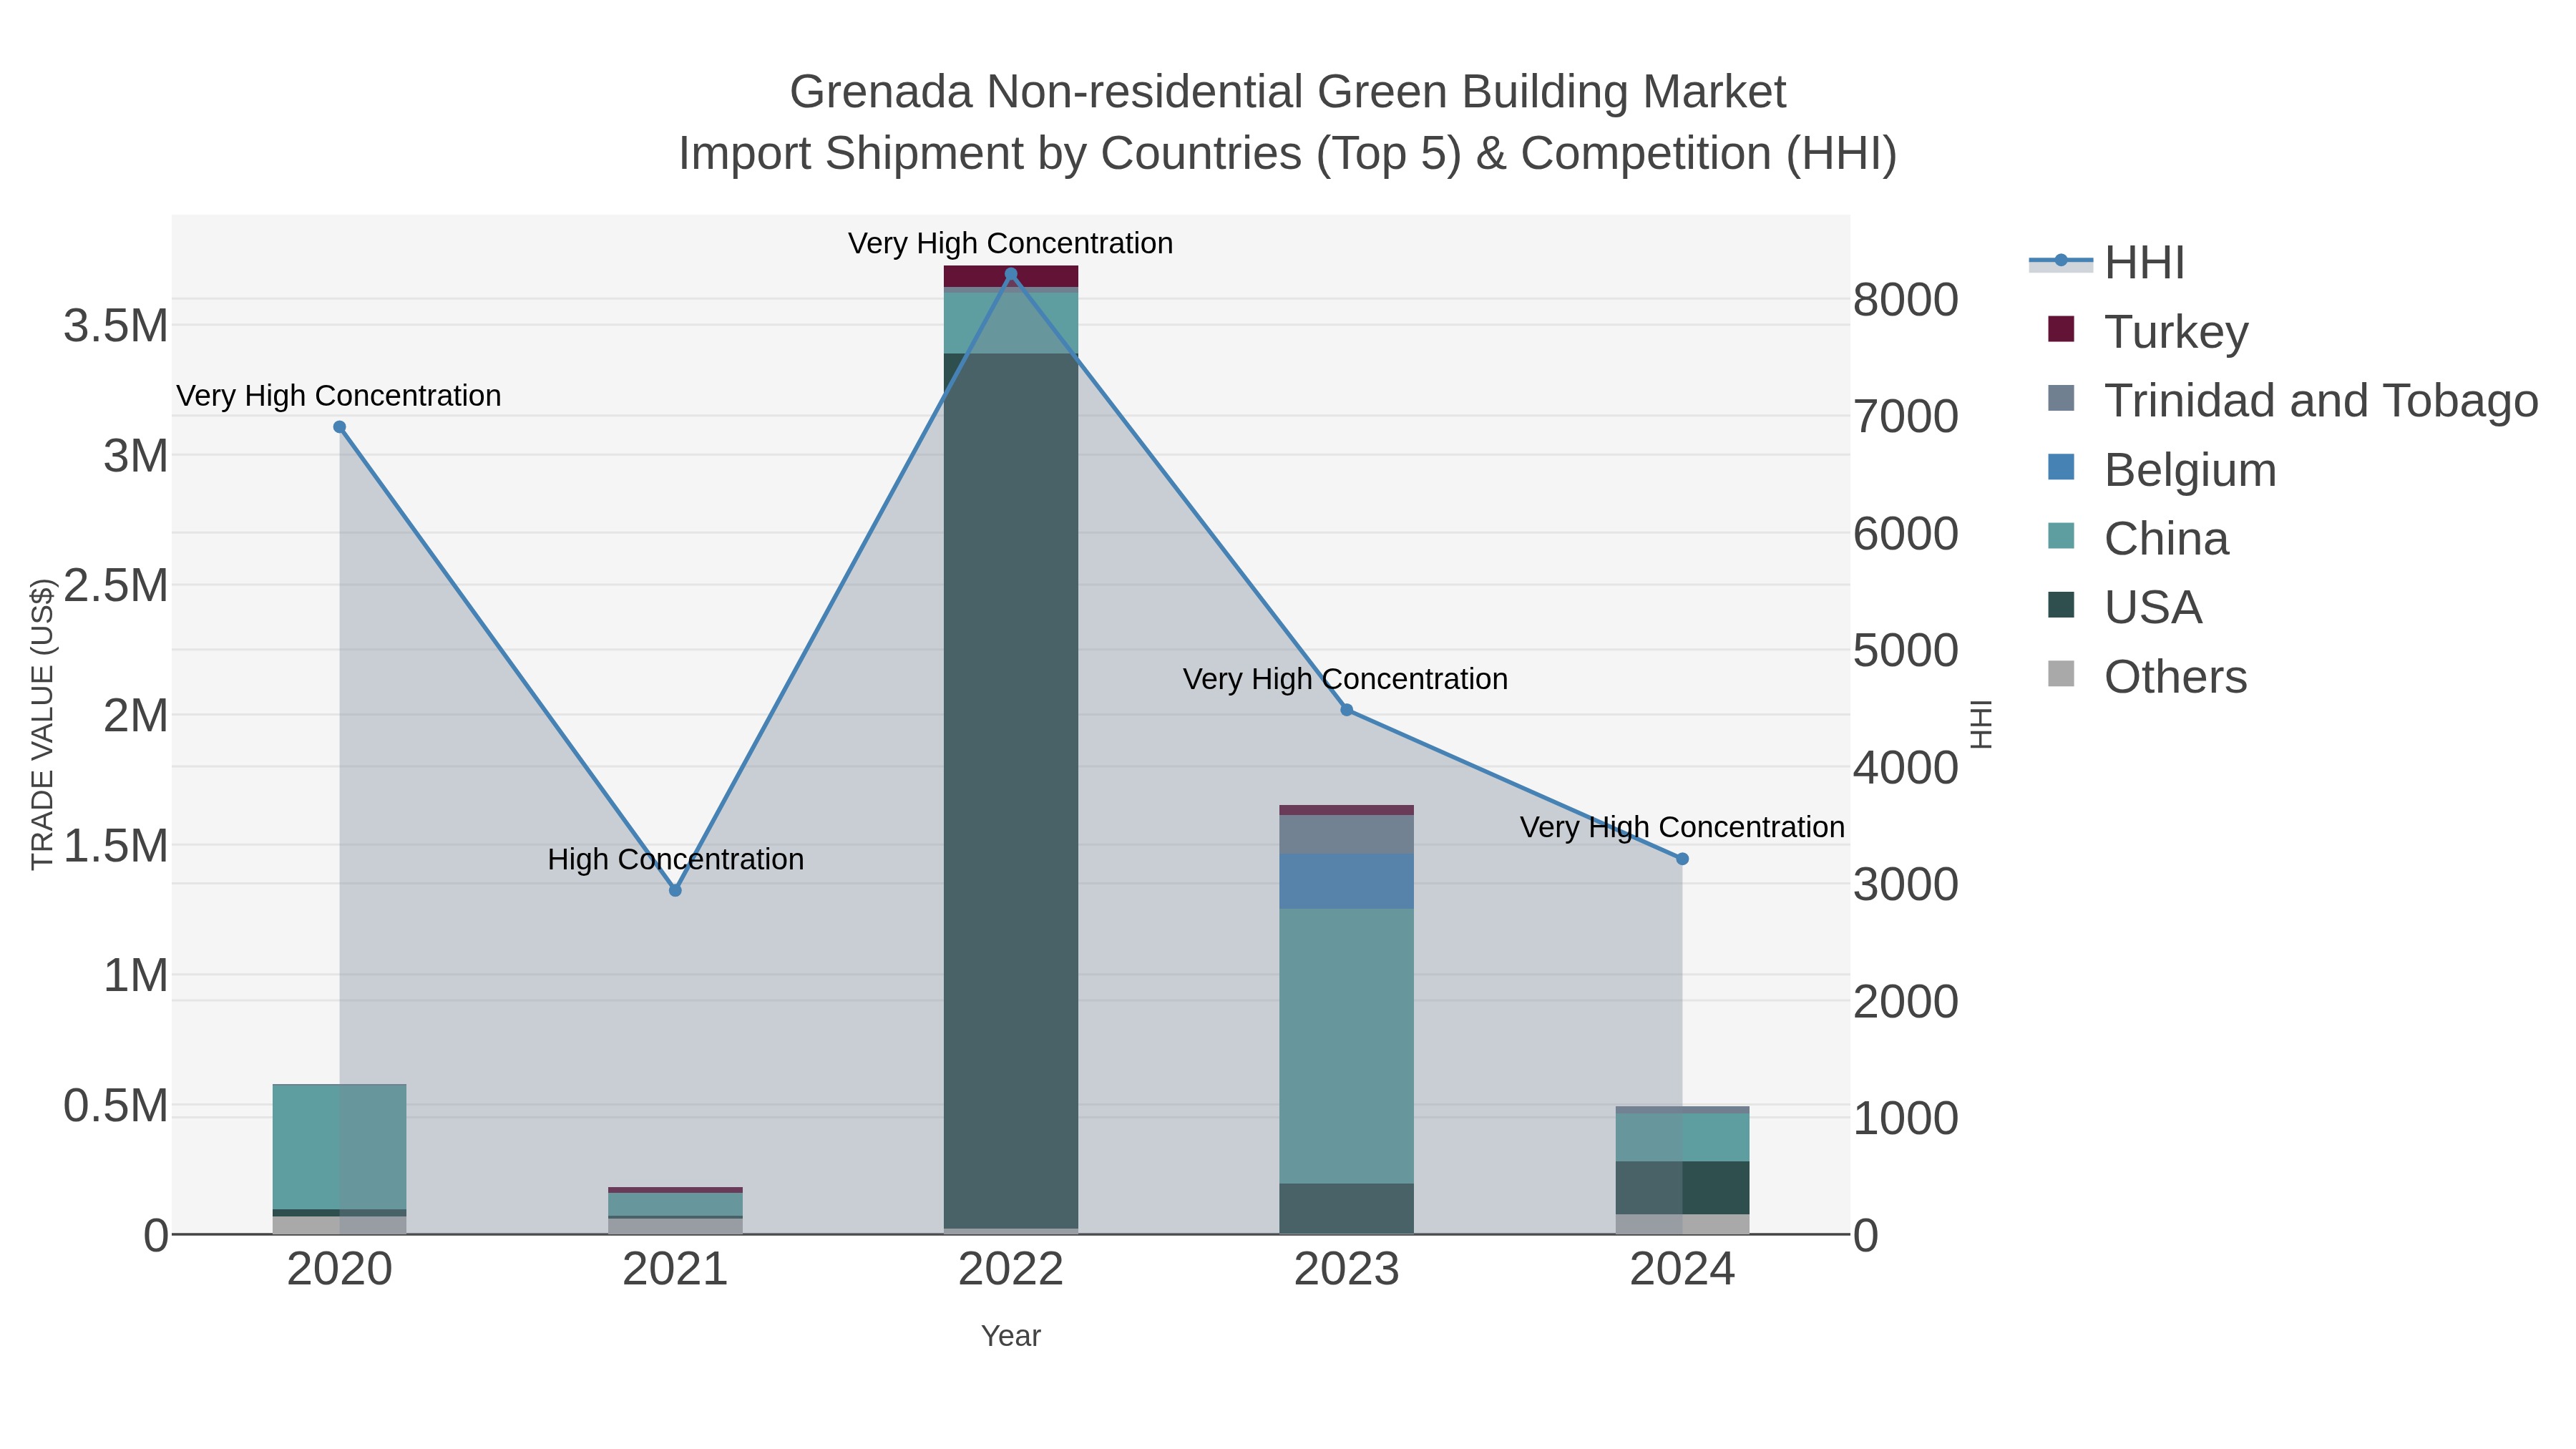
Task: Click the chart title text
Action: coord(1287,122)
